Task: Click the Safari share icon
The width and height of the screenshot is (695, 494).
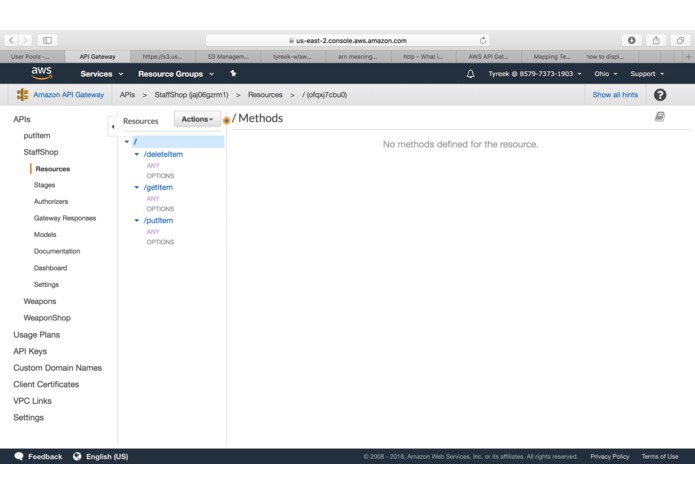Action: [x=656, y=40]
